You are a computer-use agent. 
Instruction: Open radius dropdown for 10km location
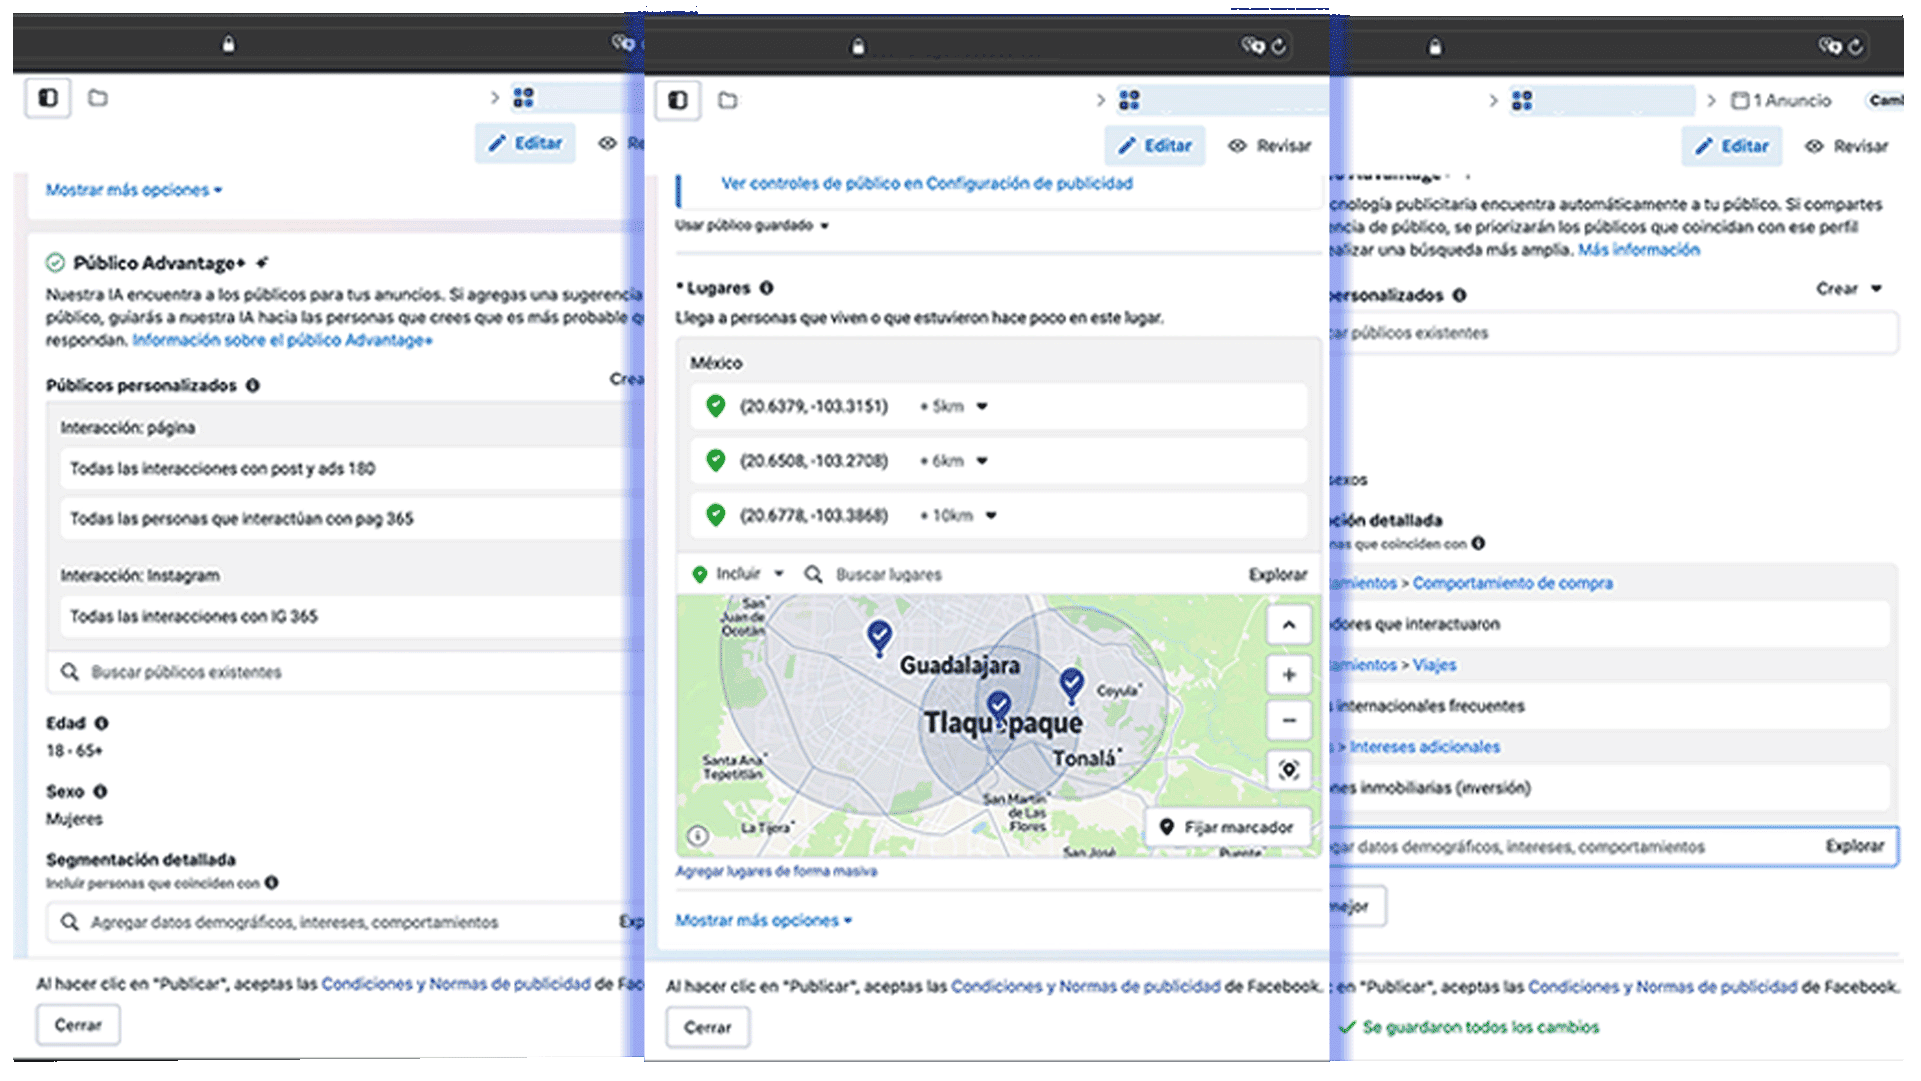(x=991, y=516)
